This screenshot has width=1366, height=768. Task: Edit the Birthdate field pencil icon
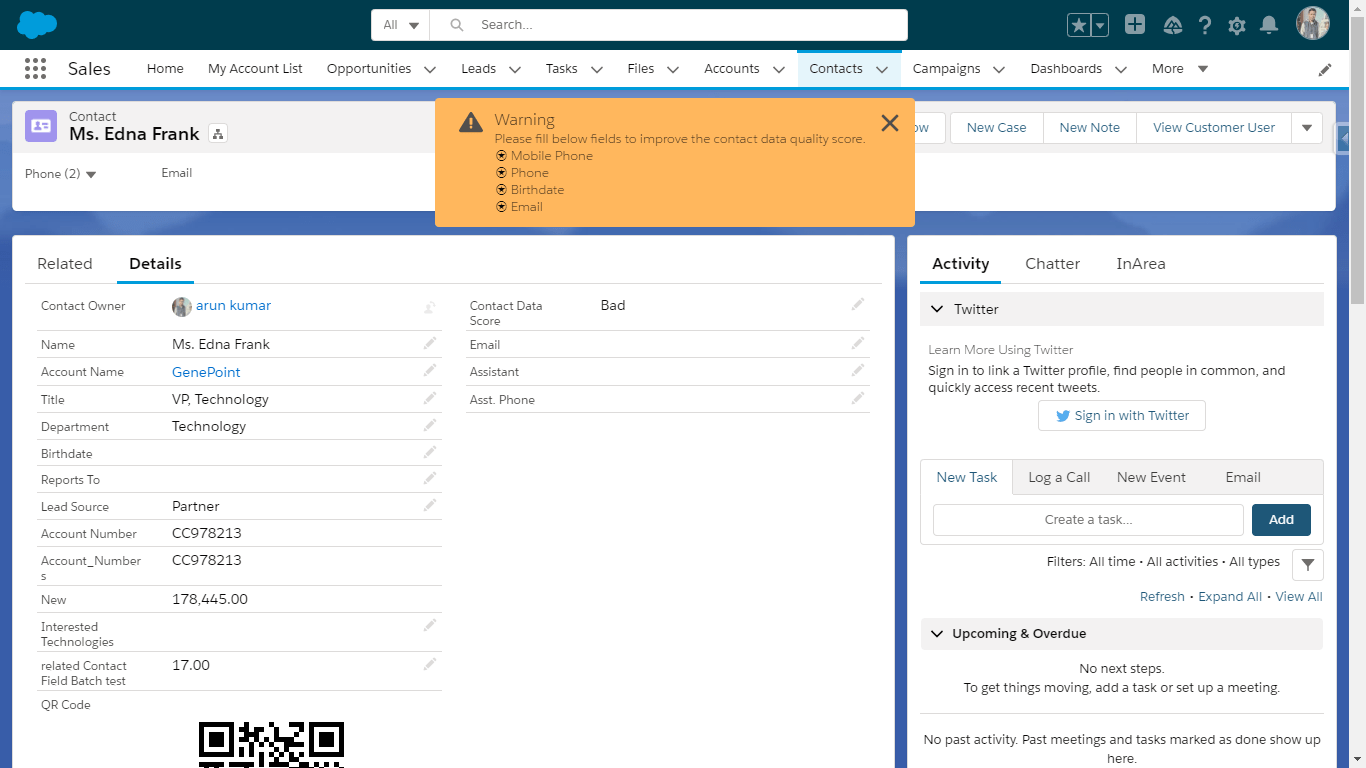point(430,452)
